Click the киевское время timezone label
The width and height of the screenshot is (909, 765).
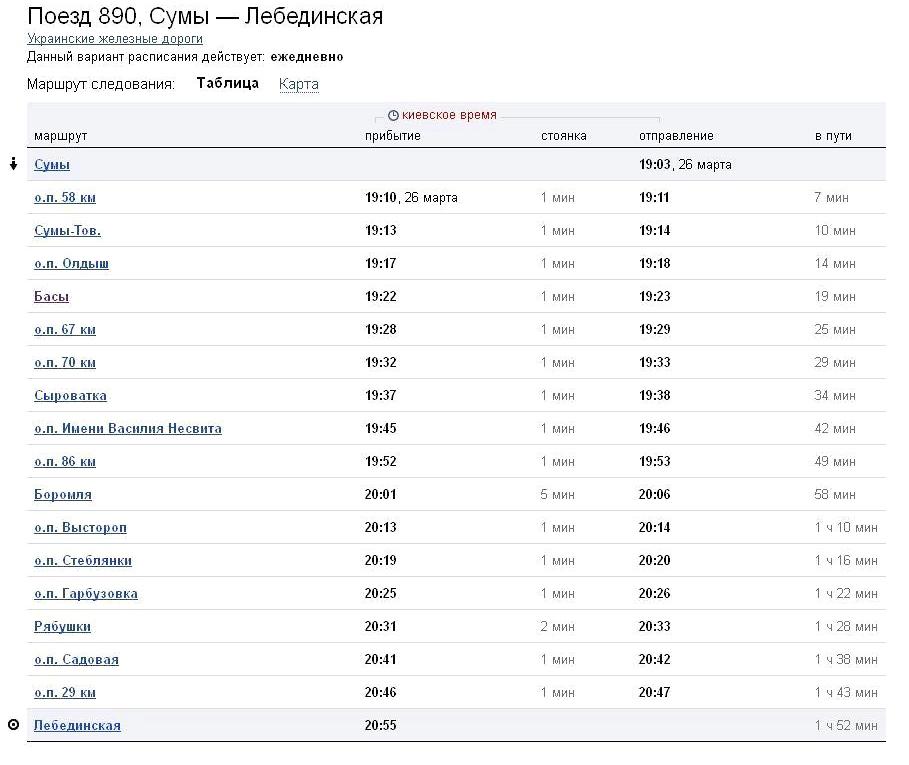point(449,116)
